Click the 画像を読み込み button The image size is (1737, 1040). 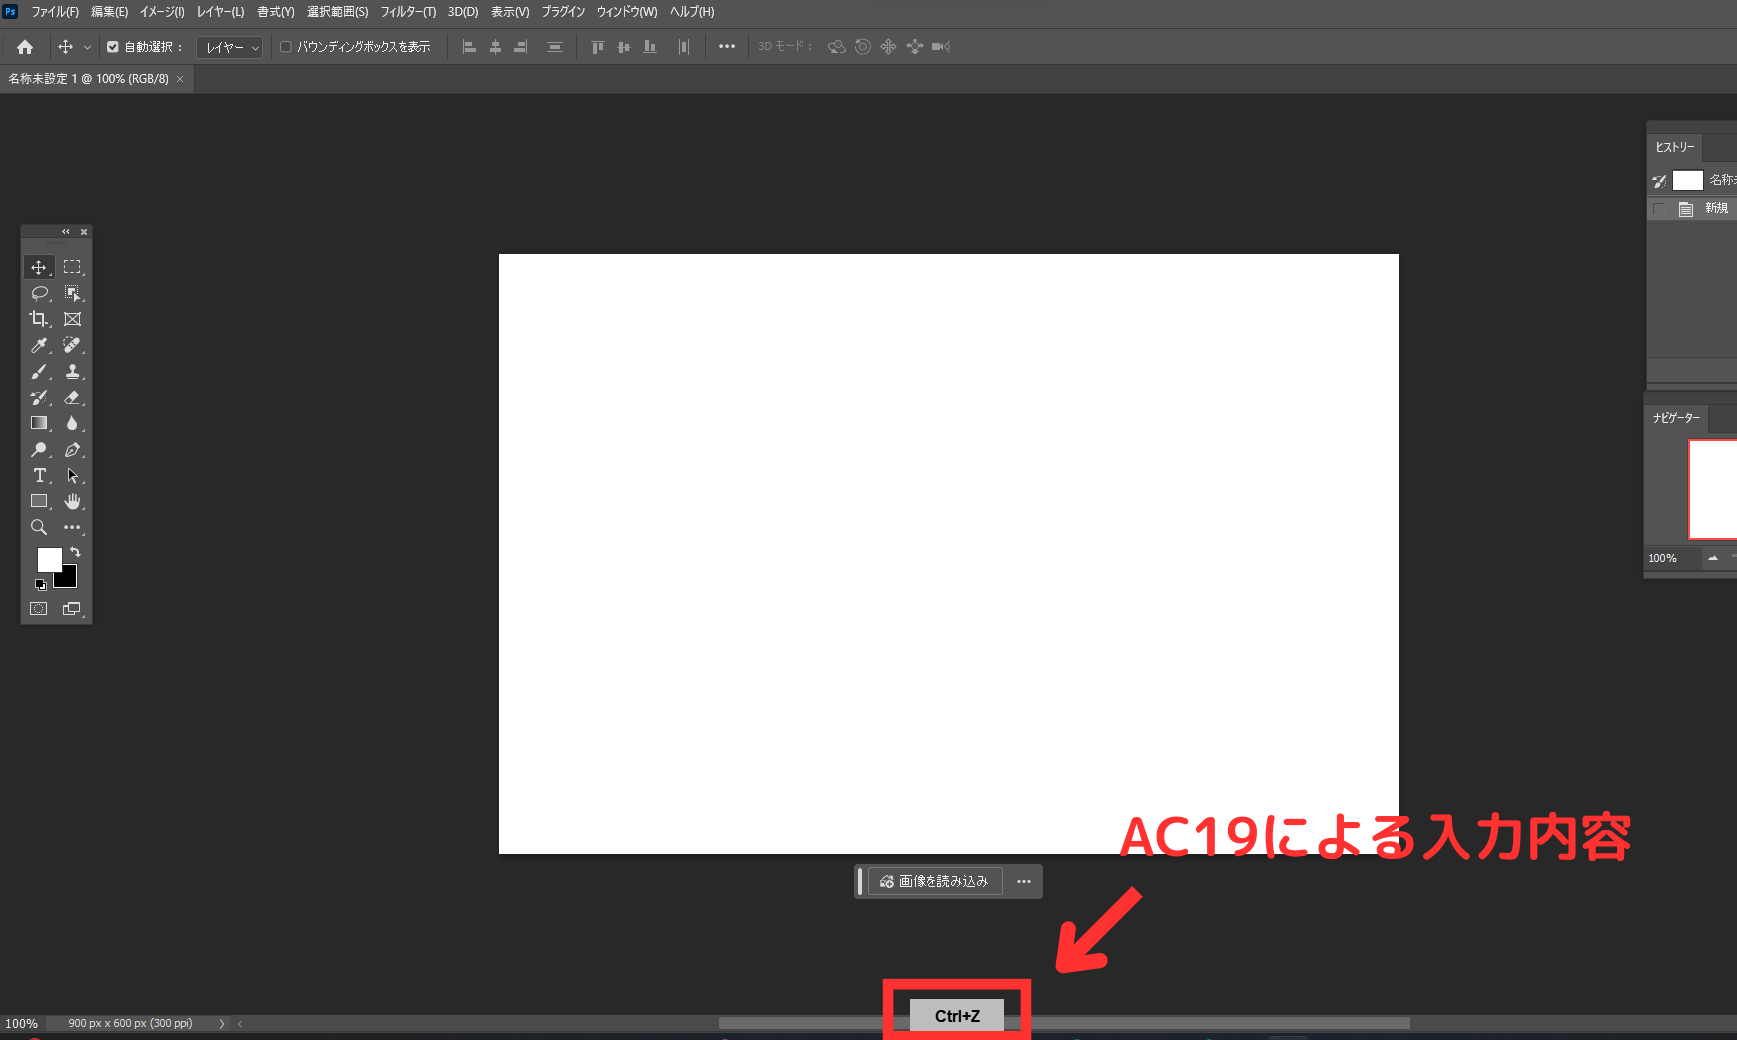click(x=934, y=881)
